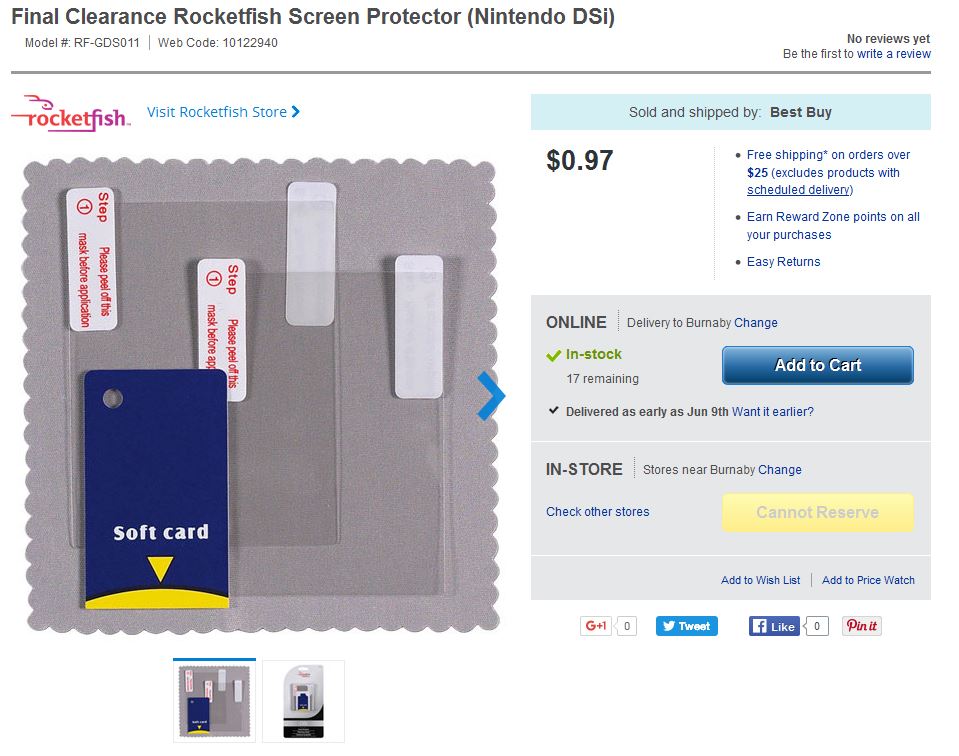Click the Cannot Reserve button

coord(817,512)
